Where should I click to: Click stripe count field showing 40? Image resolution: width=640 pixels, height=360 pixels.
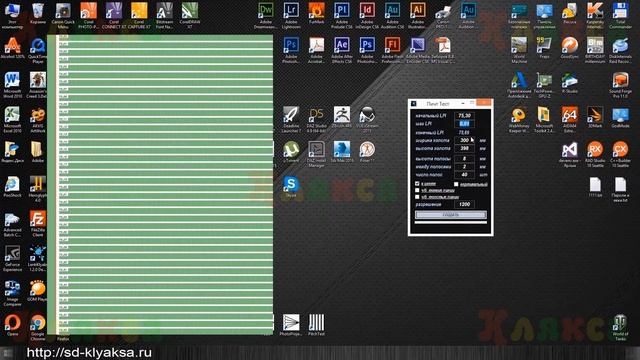464,174
